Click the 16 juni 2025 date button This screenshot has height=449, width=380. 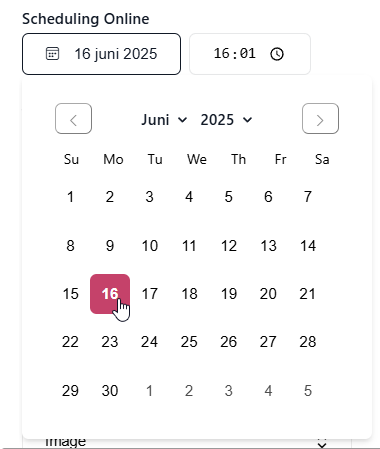point(102,54)
